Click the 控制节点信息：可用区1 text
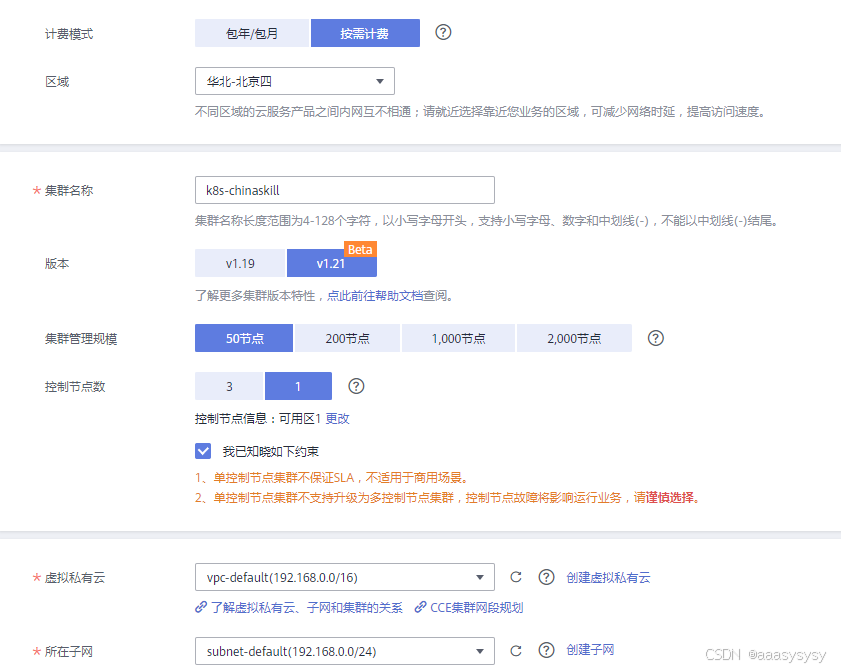This screenshot has width=841, height=670. point(257,418)
